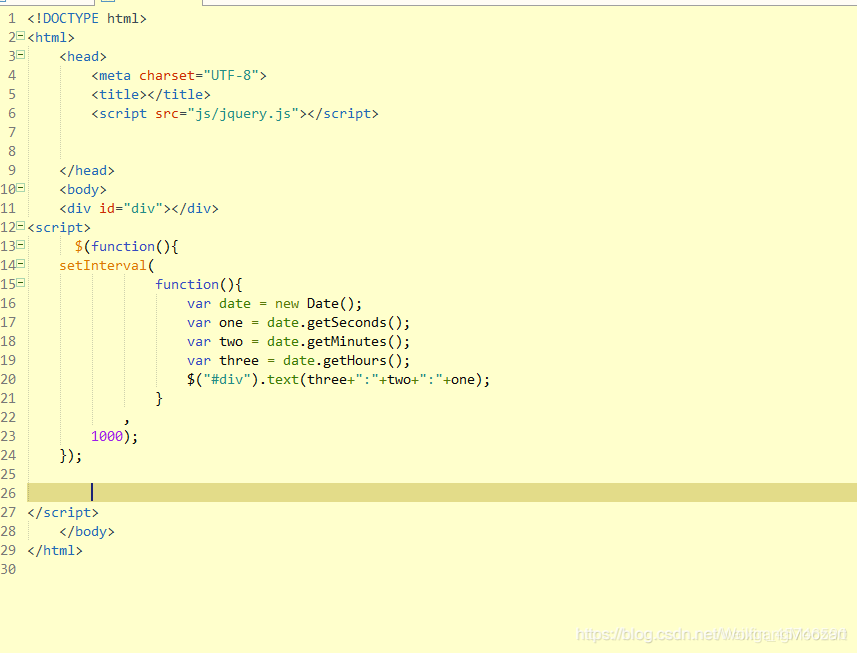Collapse the setInterval fold on line 14
The height and width of the screenshot is (653, 857).
tap(21, 264)
